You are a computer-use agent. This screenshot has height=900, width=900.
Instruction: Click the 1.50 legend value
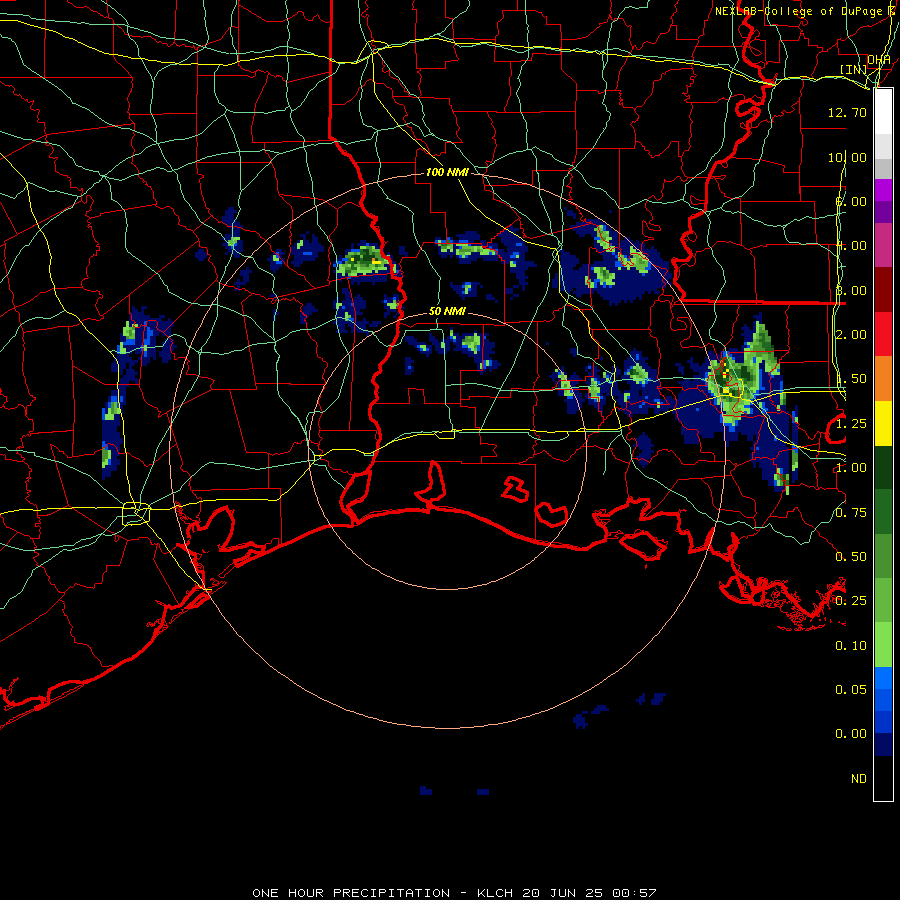pyautogui.click(x=851, y=379)
